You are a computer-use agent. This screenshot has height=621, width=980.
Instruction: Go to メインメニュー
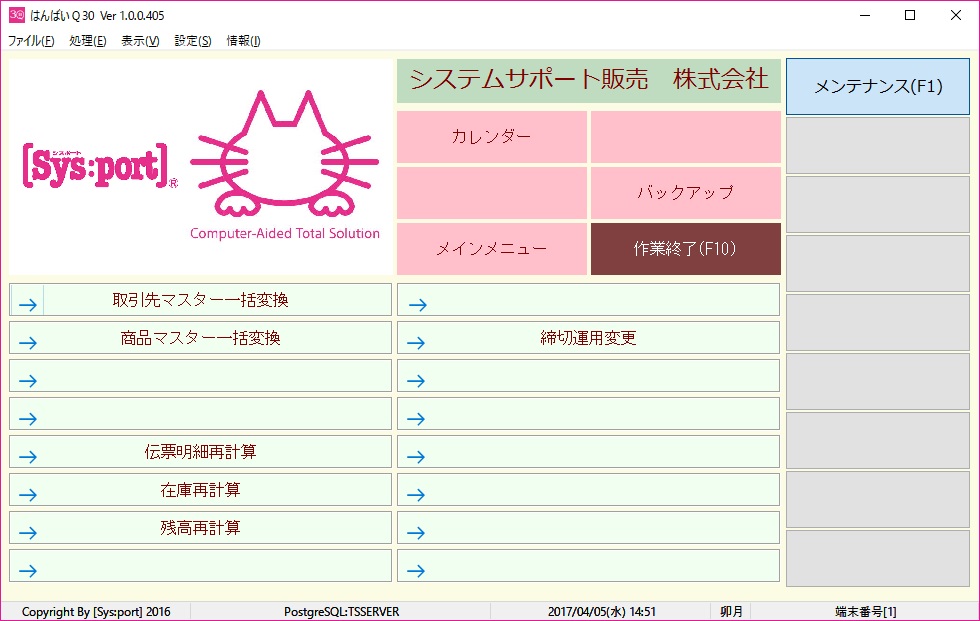click(492, 249)
